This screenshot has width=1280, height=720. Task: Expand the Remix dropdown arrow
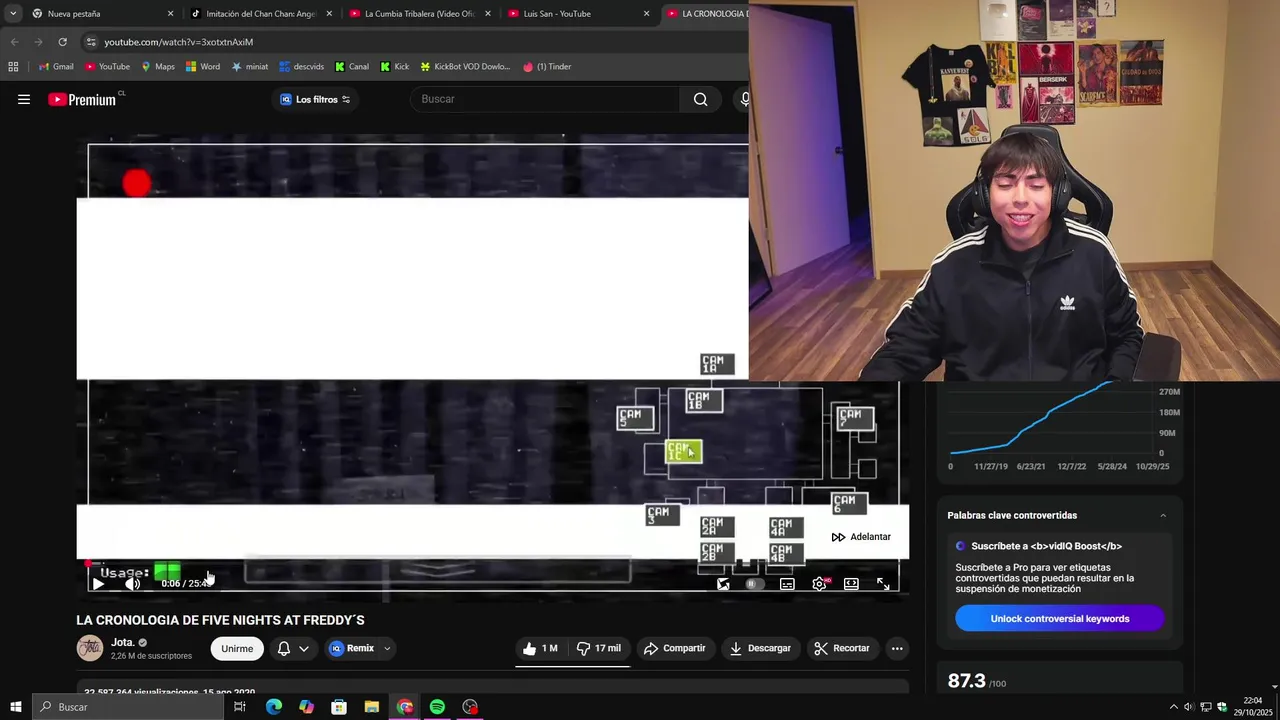click(x=387, y=648)
